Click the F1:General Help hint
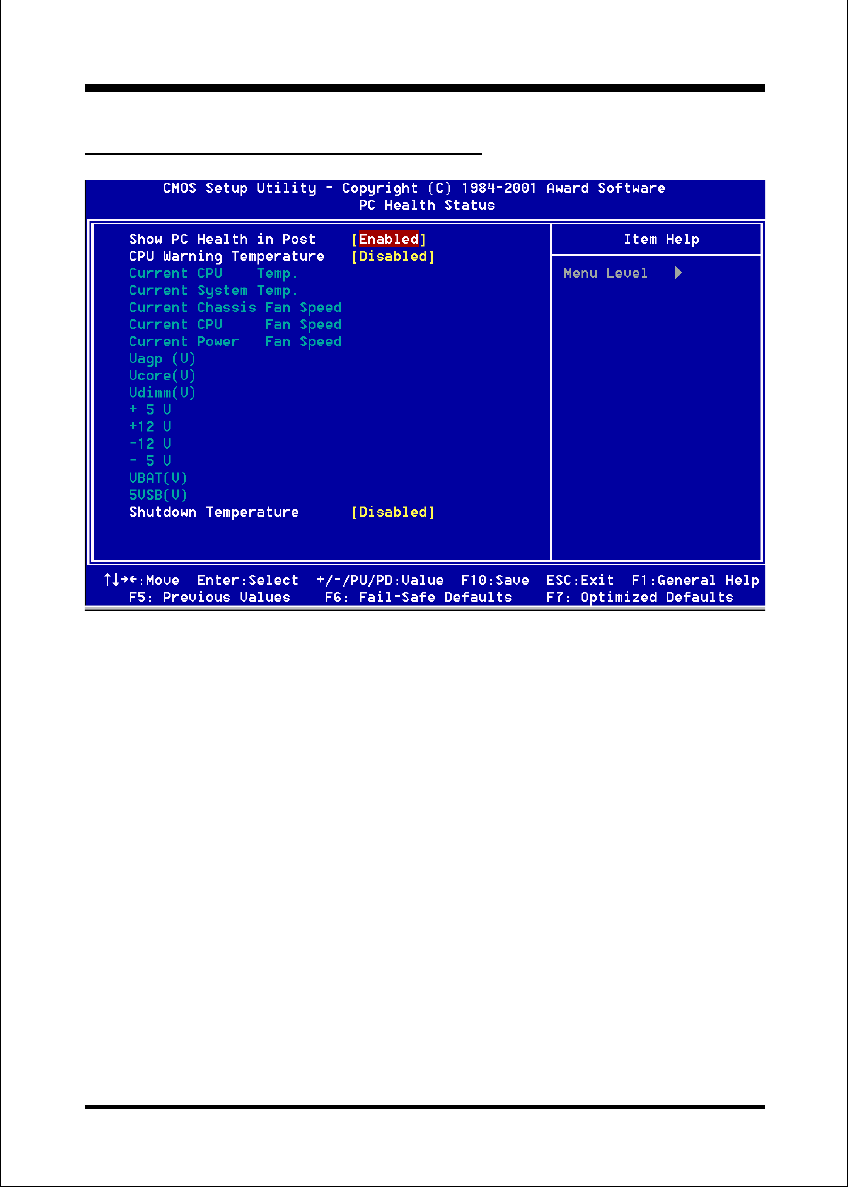848x1187 pixels. (x=695, y=581)
